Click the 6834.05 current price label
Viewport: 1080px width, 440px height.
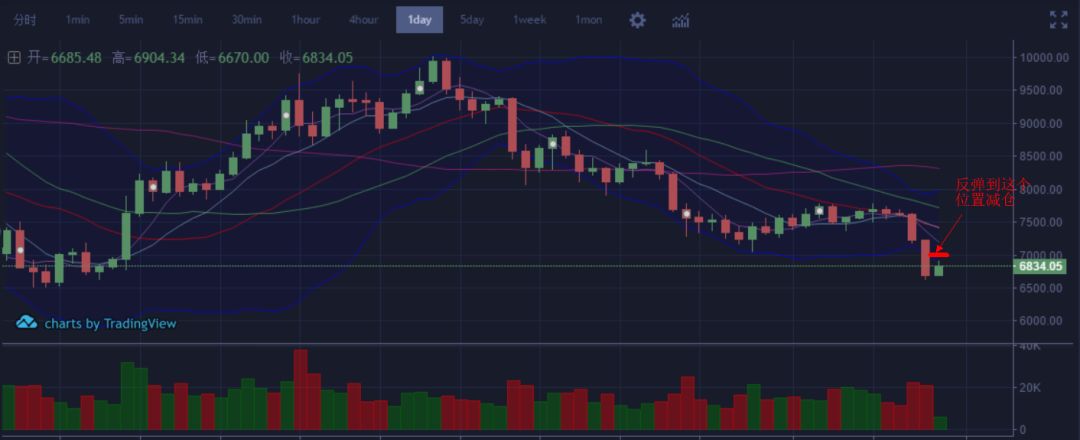[1039, 266]
